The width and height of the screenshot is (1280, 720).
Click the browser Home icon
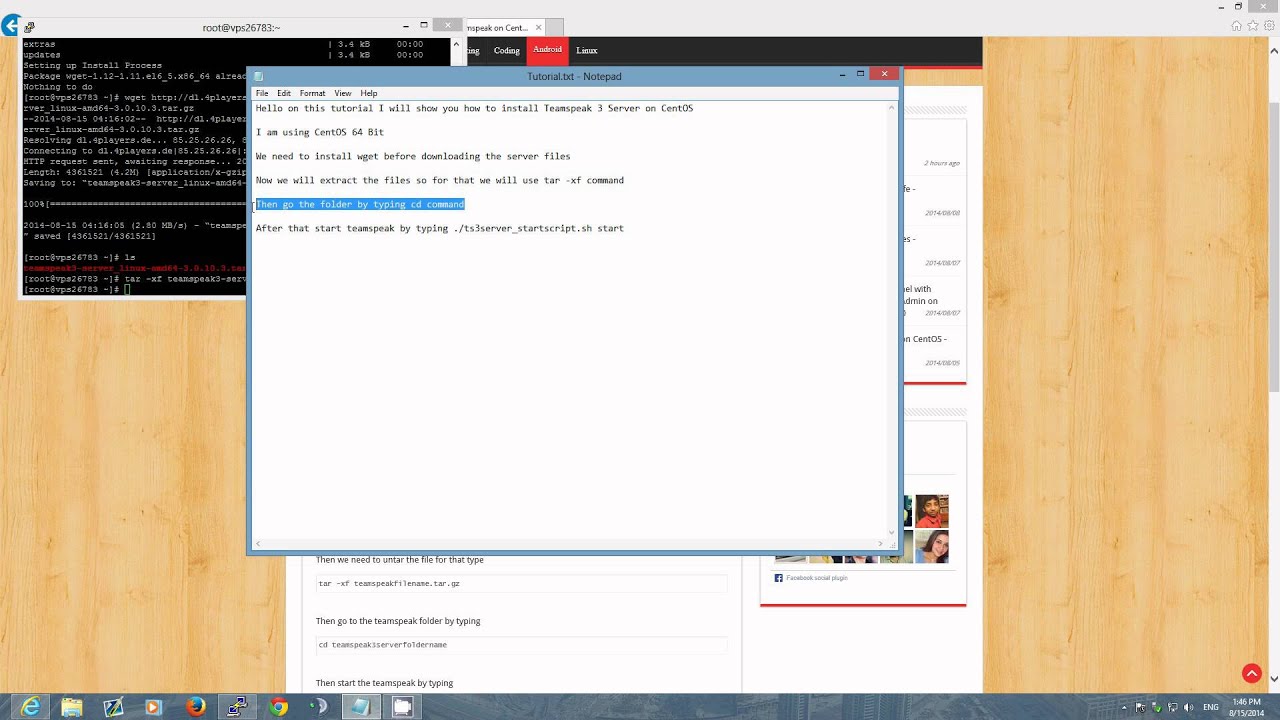point(1237,26)
